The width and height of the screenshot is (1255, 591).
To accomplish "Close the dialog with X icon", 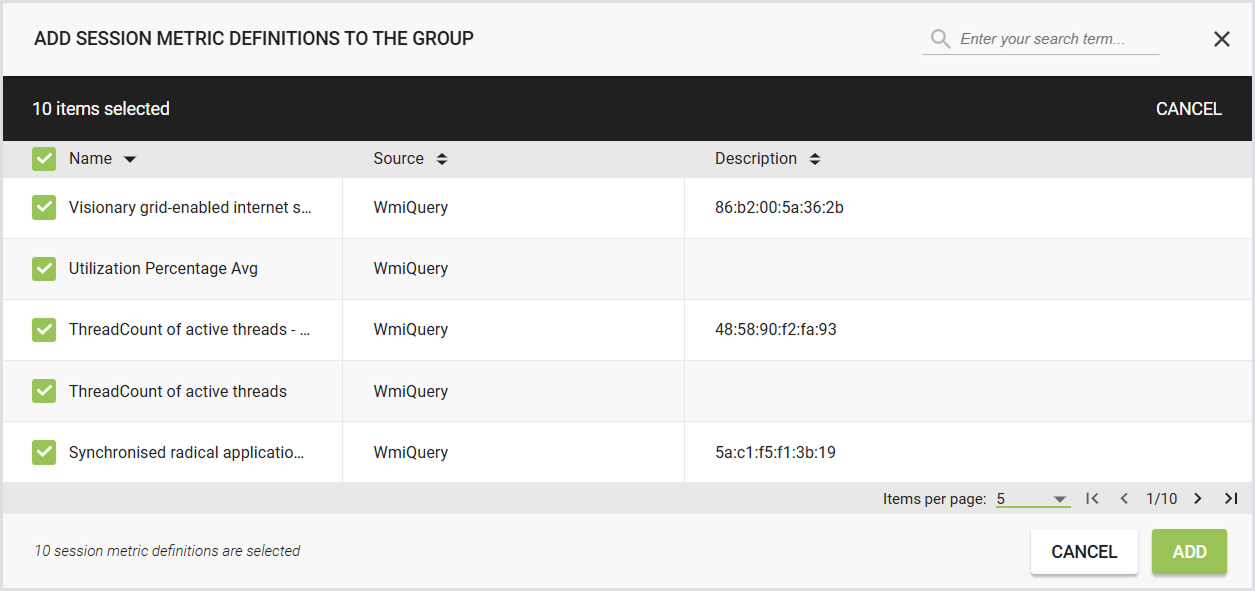I will point(1221,39).
